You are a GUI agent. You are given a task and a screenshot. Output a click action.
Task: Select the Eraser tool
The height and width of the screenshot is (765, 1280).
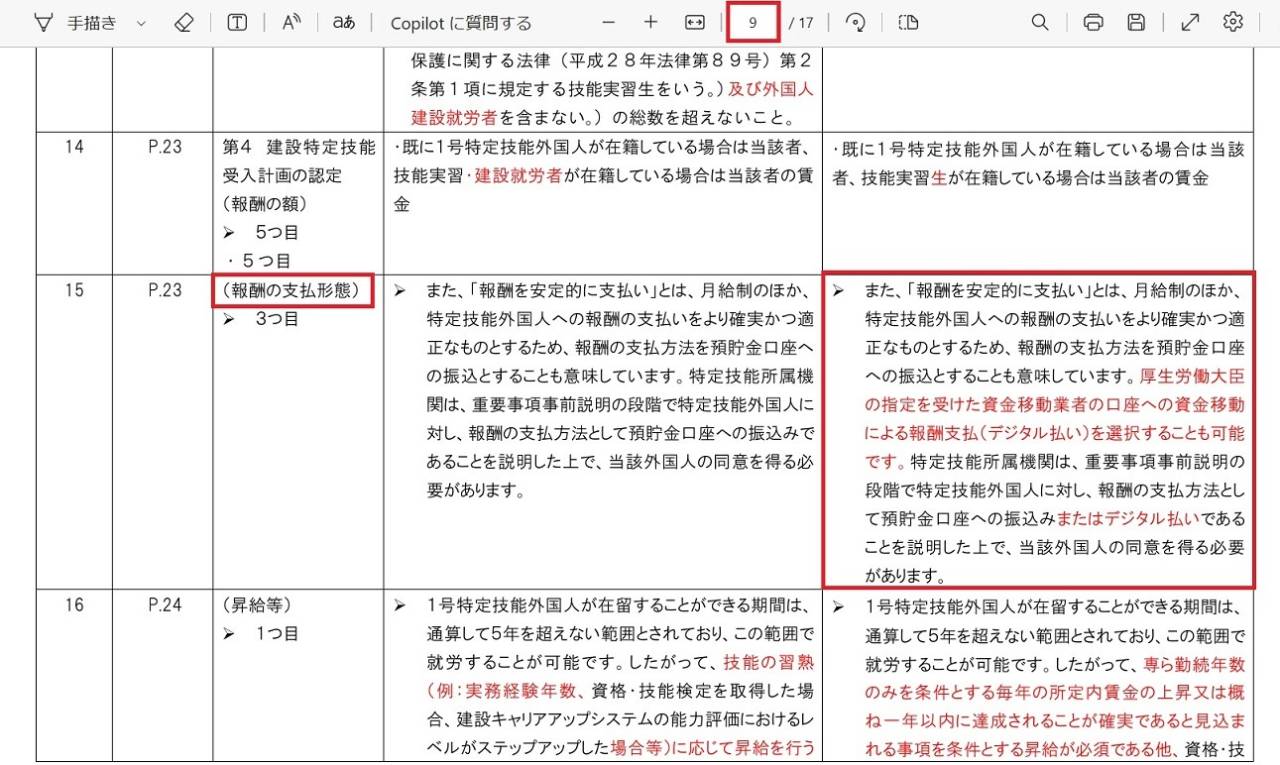pos(183,23)
